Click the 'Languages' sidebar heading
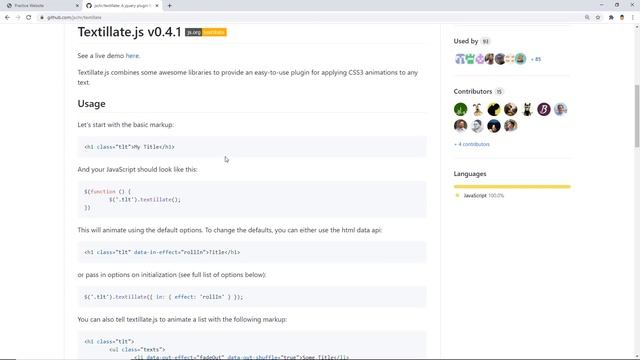This screenshot has height=360, width=640. pos(470,174)
